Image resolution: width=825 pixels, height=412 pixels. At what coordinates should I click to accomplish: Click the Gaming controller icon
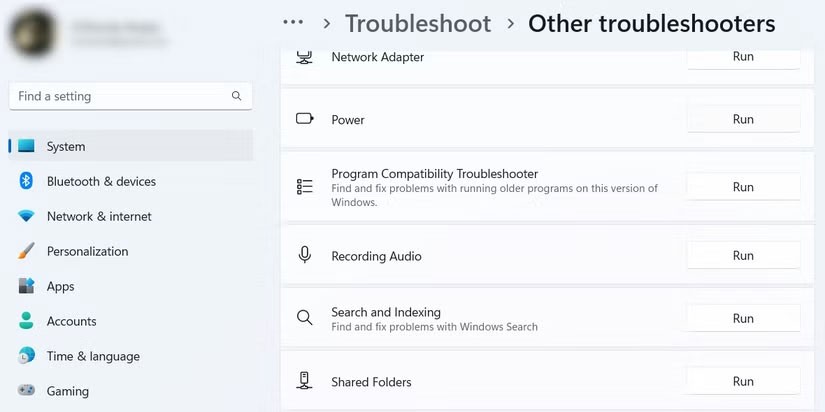(x=26, y=391)
